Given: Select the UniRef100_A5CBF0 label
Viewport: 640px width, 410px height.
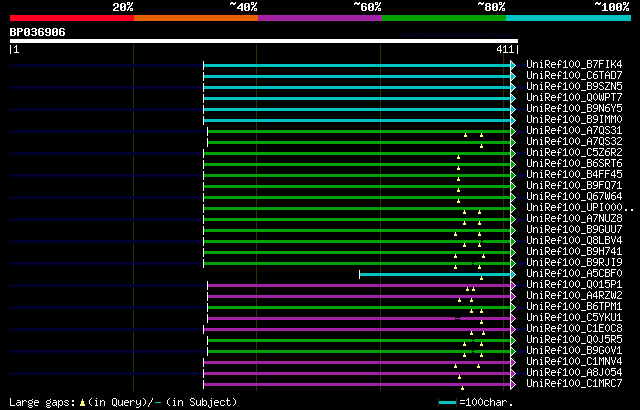Looking at the screenshot, I should (574, 274).
